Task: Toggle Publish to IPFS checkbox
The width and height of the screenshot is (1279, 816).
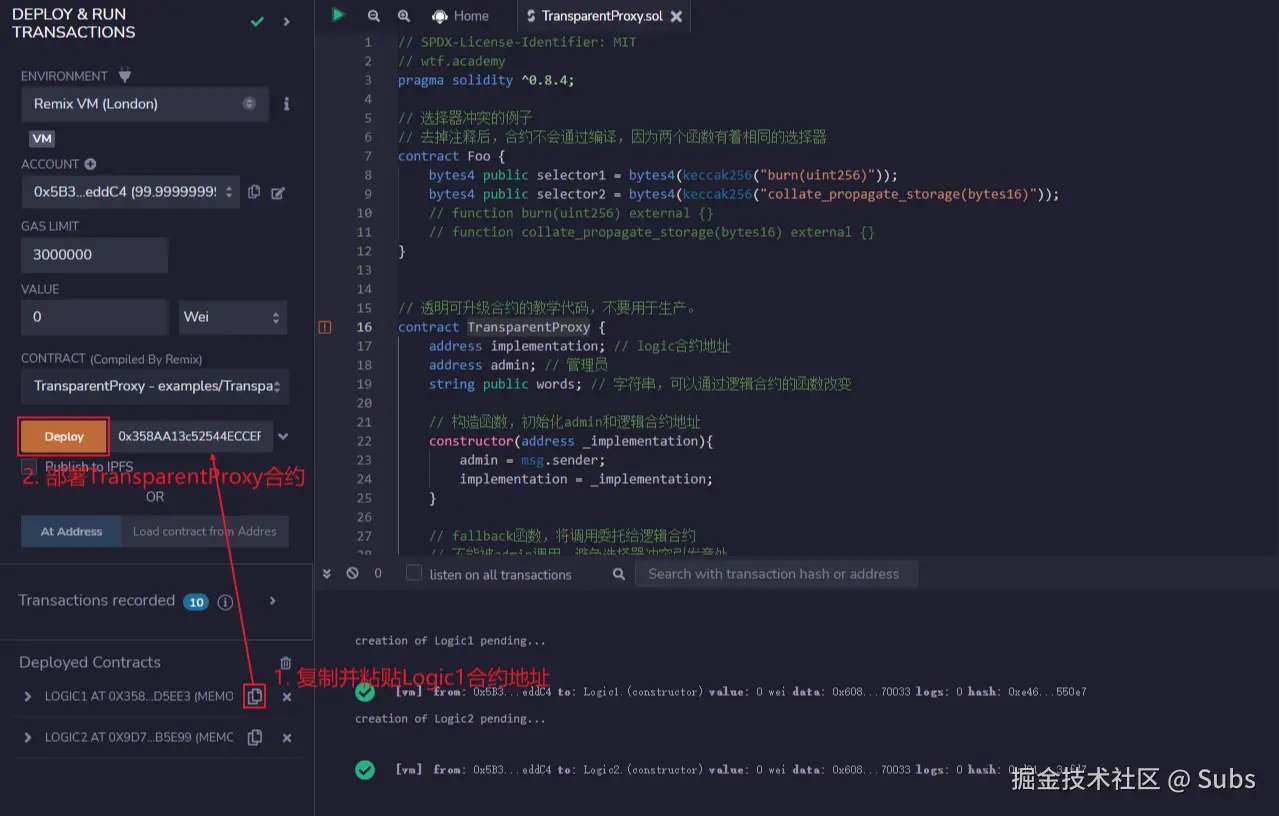Action: tap(29, 467)
